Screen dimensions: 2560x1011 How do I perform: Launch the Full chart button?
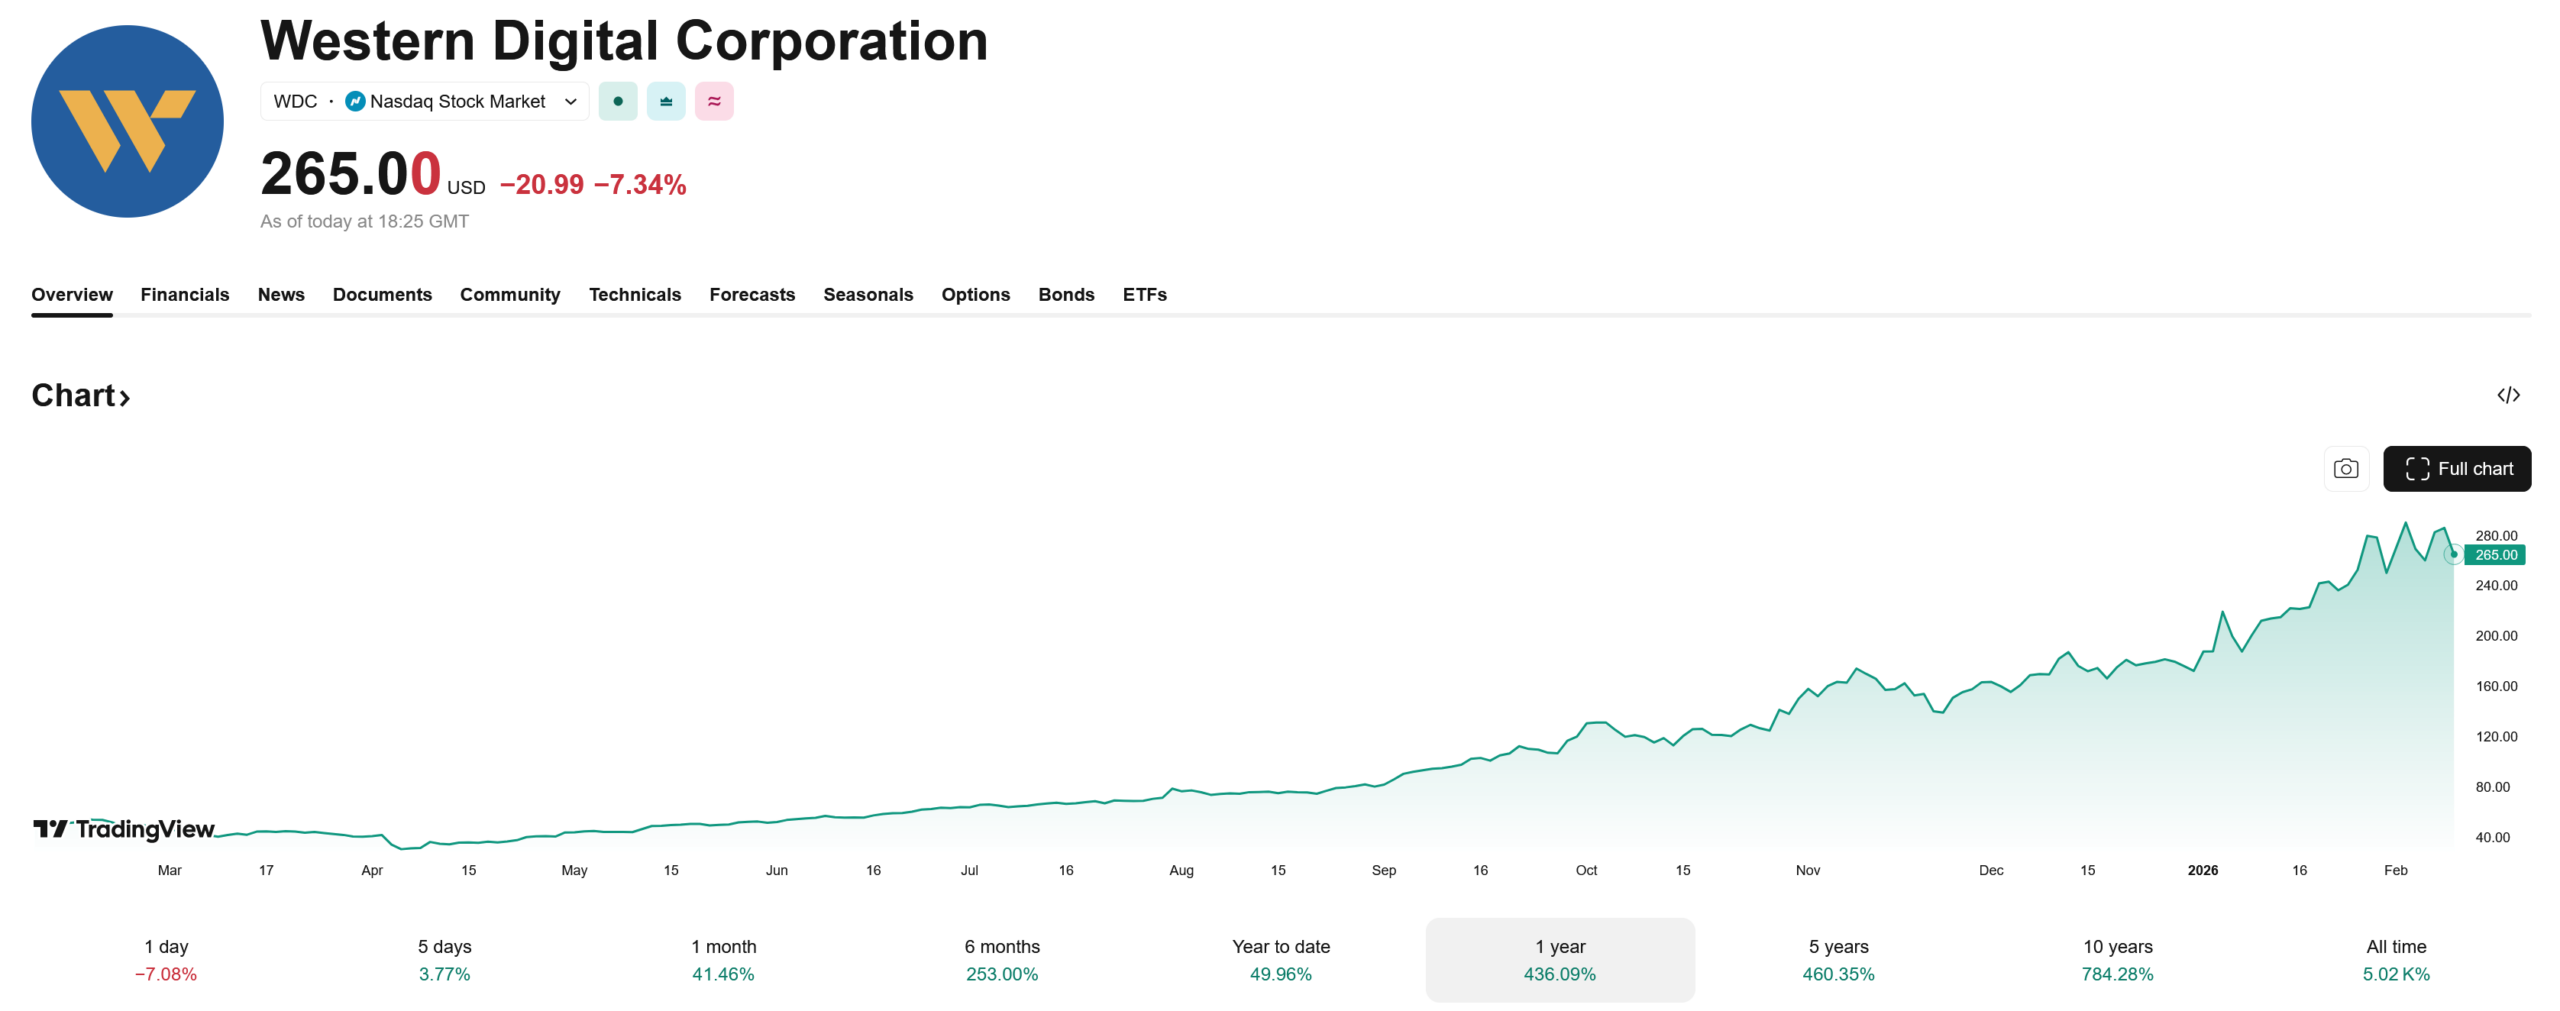(x=2457, y=468)
